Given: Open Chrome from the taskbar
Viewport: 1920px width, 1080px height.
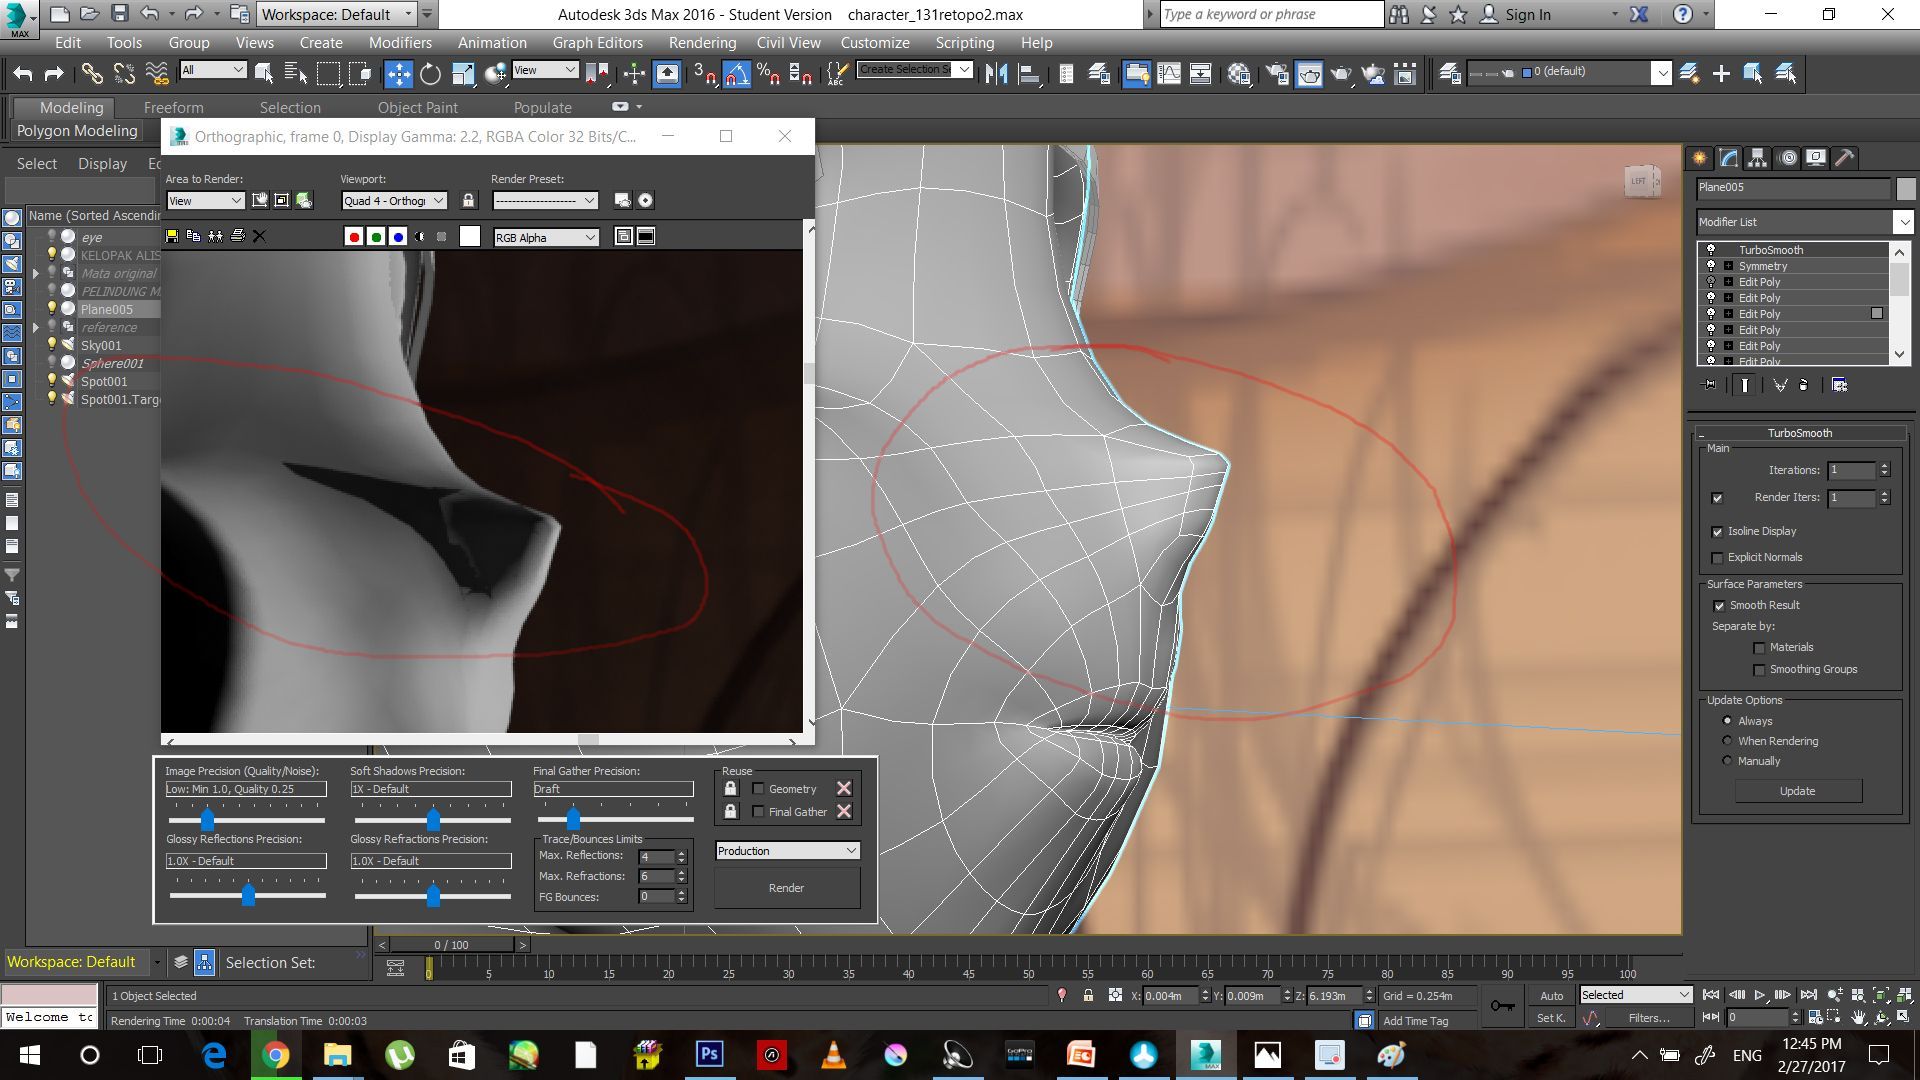Looking at the screenshot, I should coord(275,1054).
